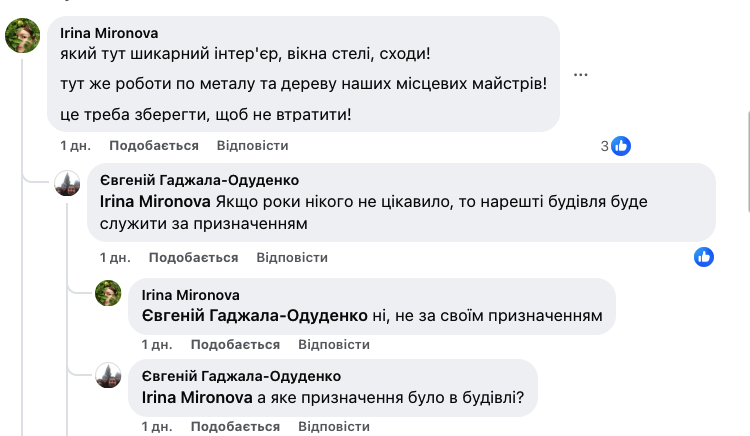
Task: Reply to Irina's top-level comment
Action: point(252,146)
